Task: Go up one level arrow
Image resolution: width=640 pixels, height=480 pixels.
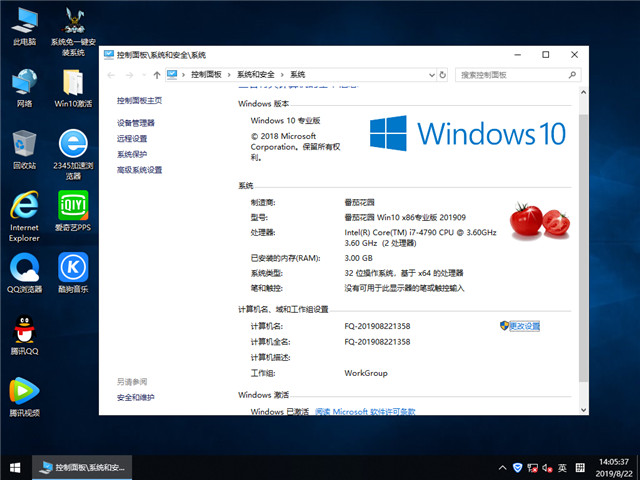Action: (157, 75)
